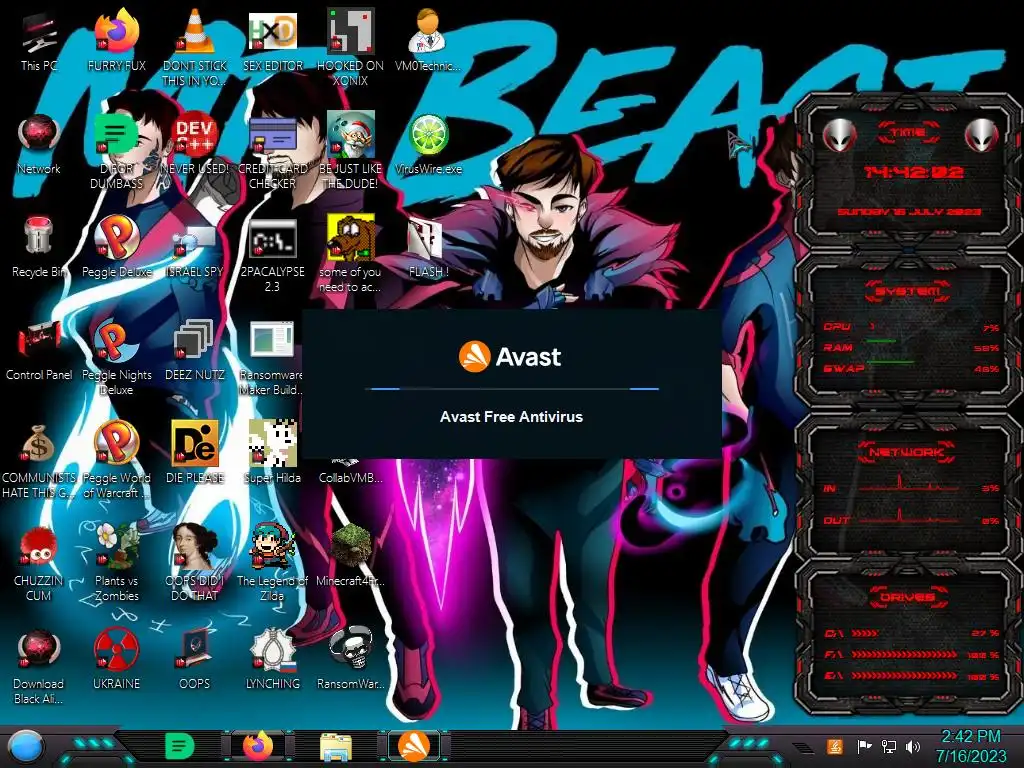Image resolution: width=1024 pixels, height=768 pixels.
Task: Open the Action Center flag icon
Action: (x=864, y=746)
